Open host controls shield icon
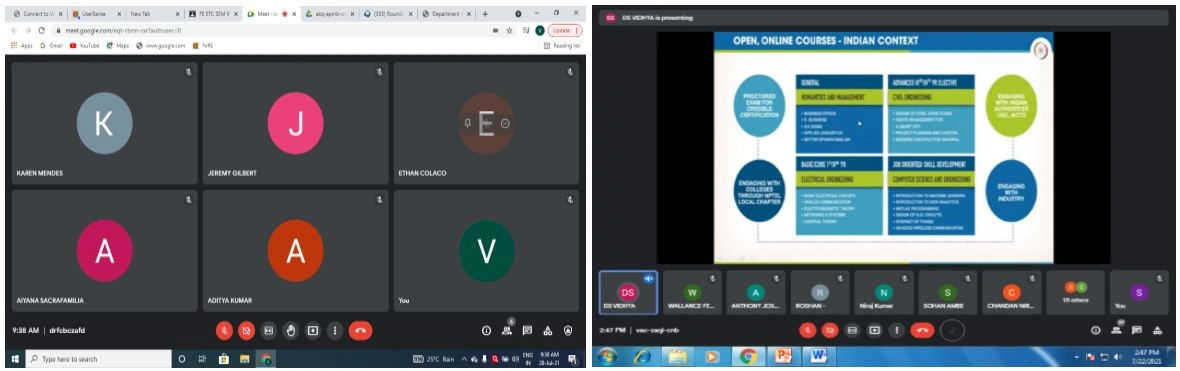Screen dimensions: 1180x371 pyautogui.click(x=568, y=330)
